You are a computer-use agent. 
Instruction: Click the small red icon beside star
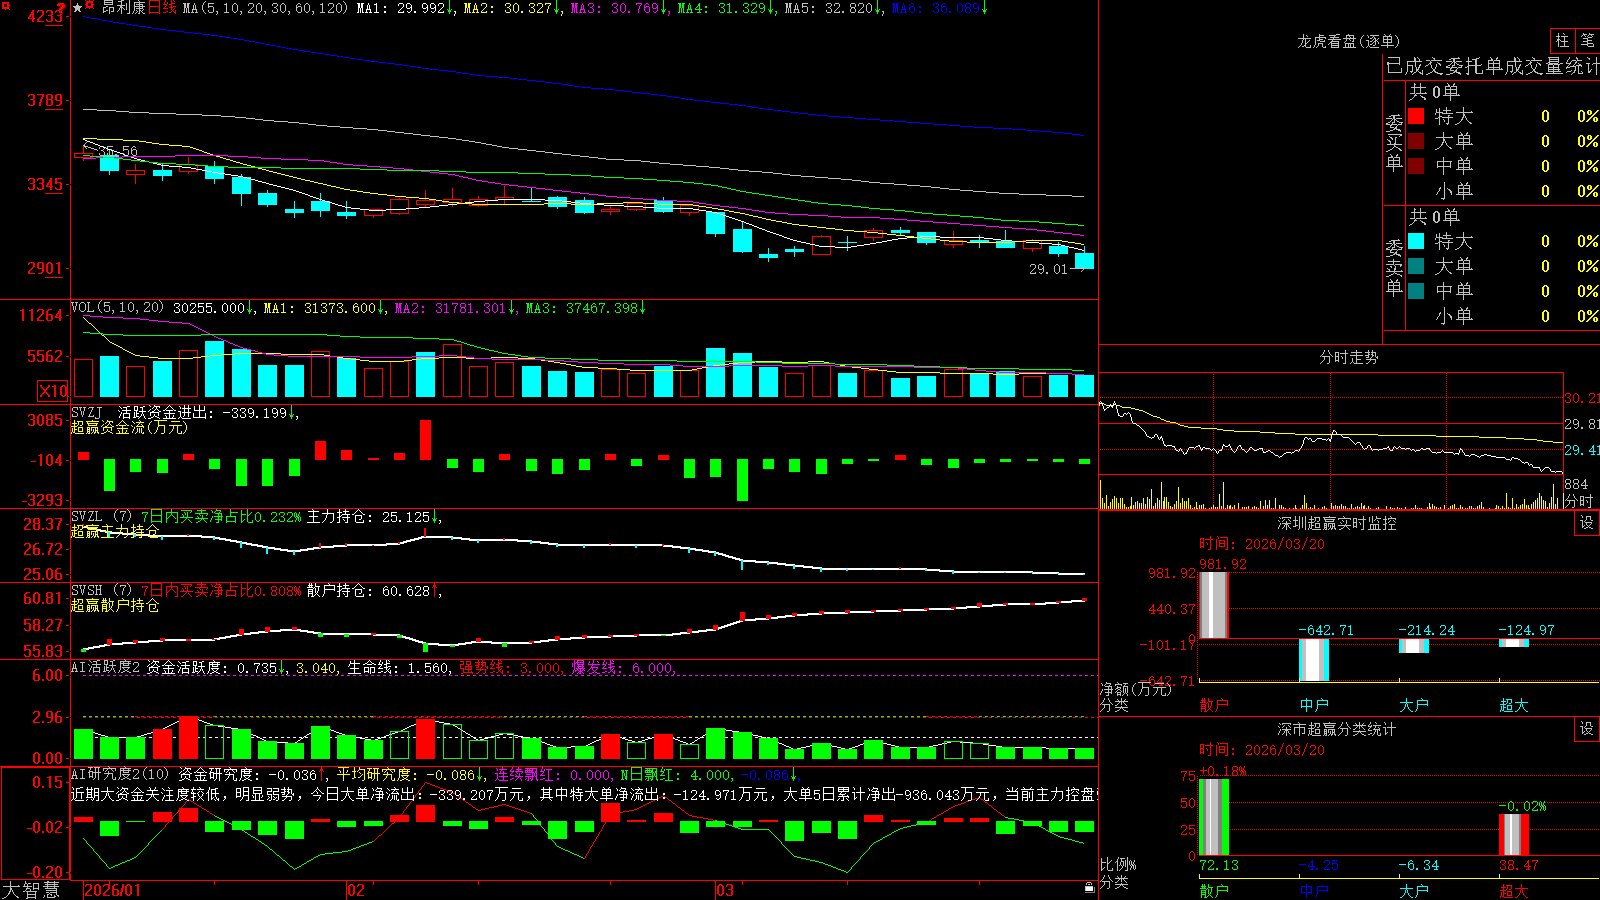(x=90, y=6)
